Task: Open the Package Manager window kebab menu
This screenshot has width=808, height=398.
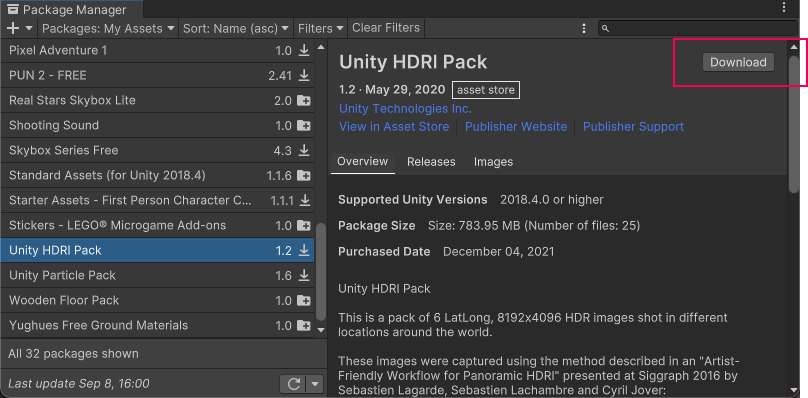Action: point(784,7)
